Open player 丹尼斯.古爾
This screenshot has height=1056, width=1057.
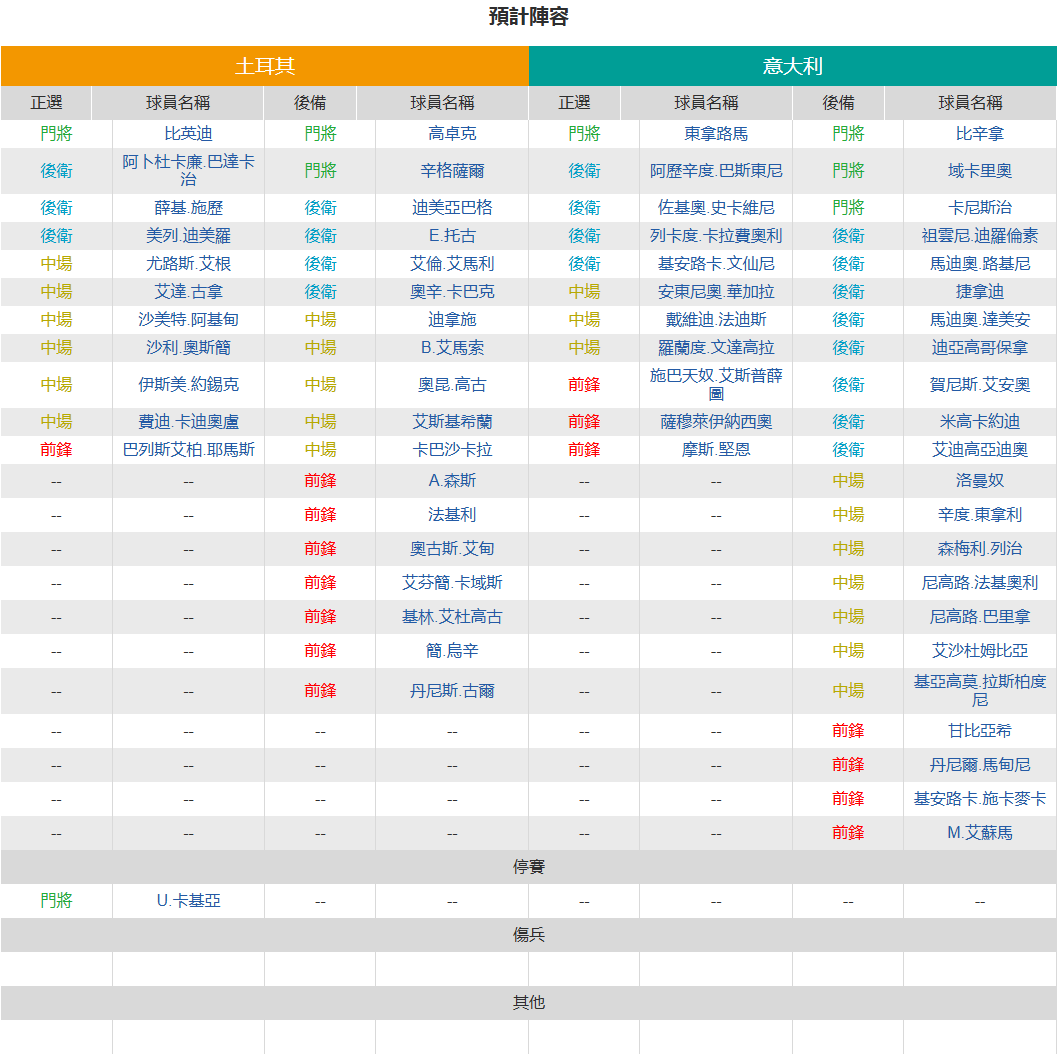[452, 691]
